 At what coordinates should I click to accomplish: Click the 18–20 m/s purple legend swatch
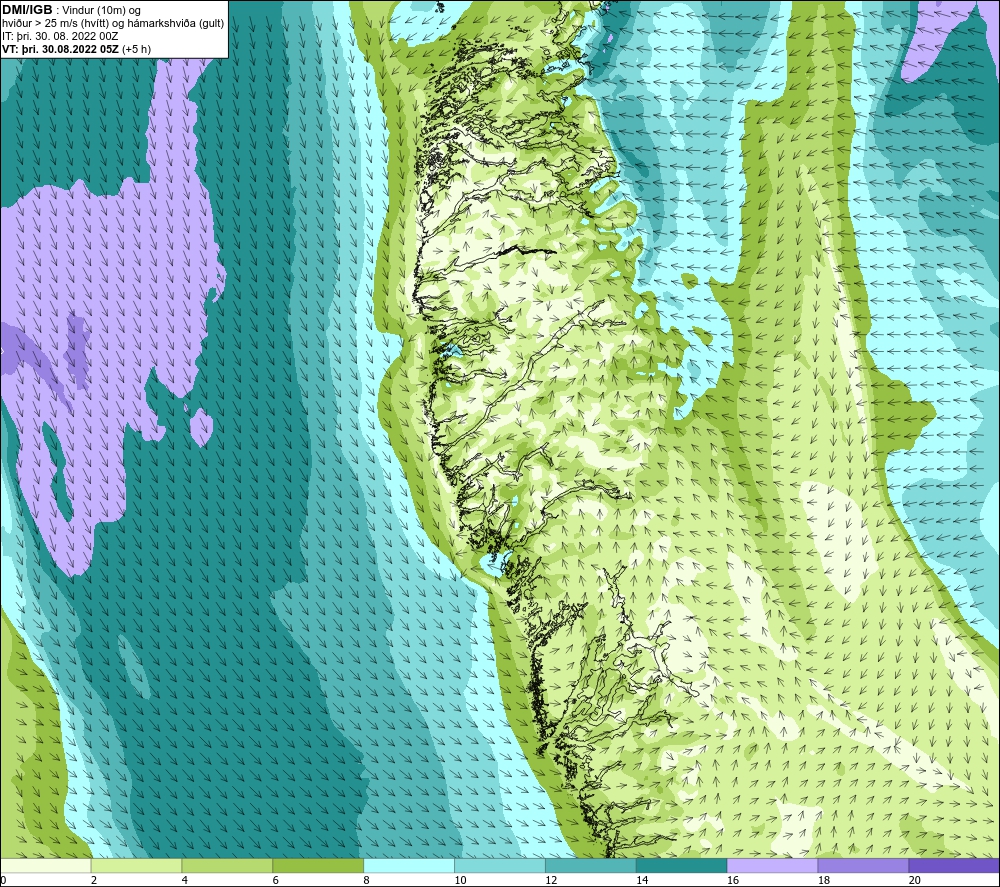coord(863,866)
